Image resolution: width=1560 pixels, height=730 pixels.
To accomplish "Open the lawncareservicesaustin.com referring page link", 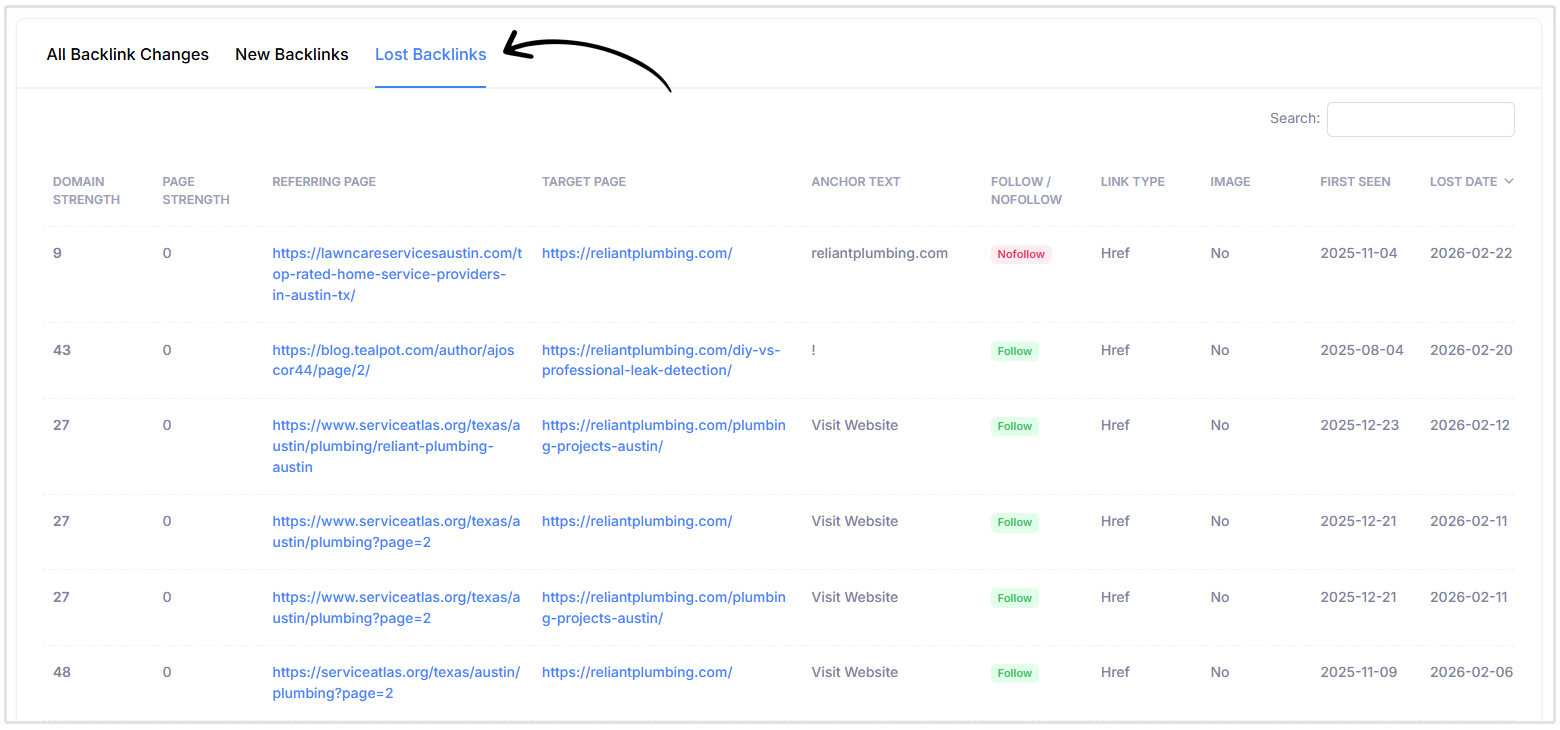I will point(396,273).
